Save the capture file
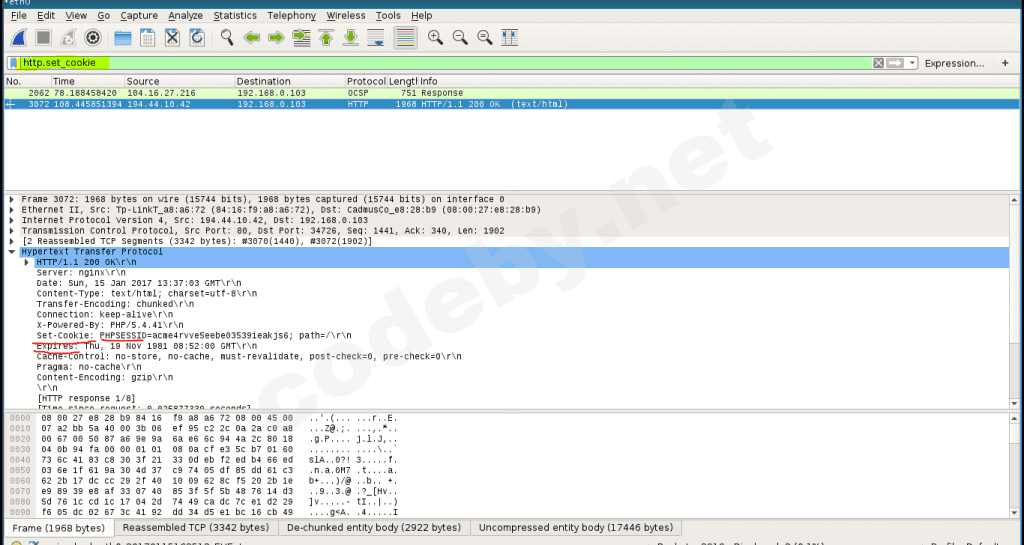Image resolution: width=1024 pixels, height=545 pixels. pos(148,38)
